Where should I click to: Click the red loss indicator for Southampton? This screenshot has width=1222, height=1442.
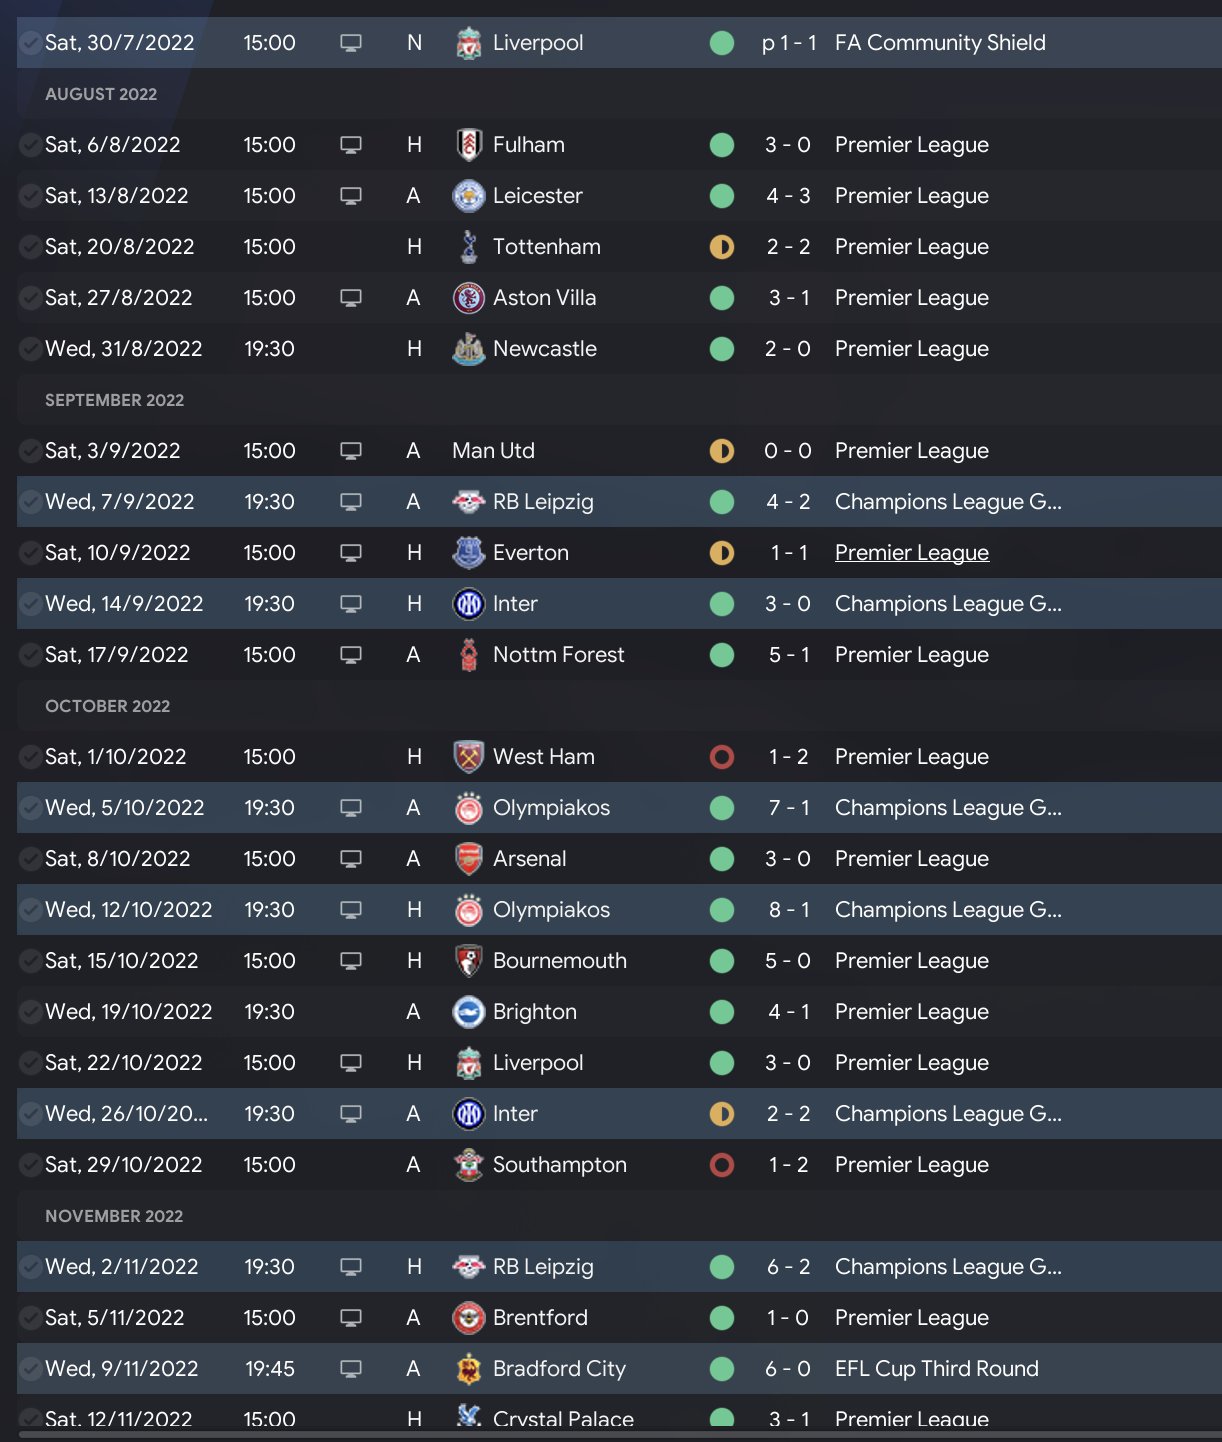coord(721,1165)
